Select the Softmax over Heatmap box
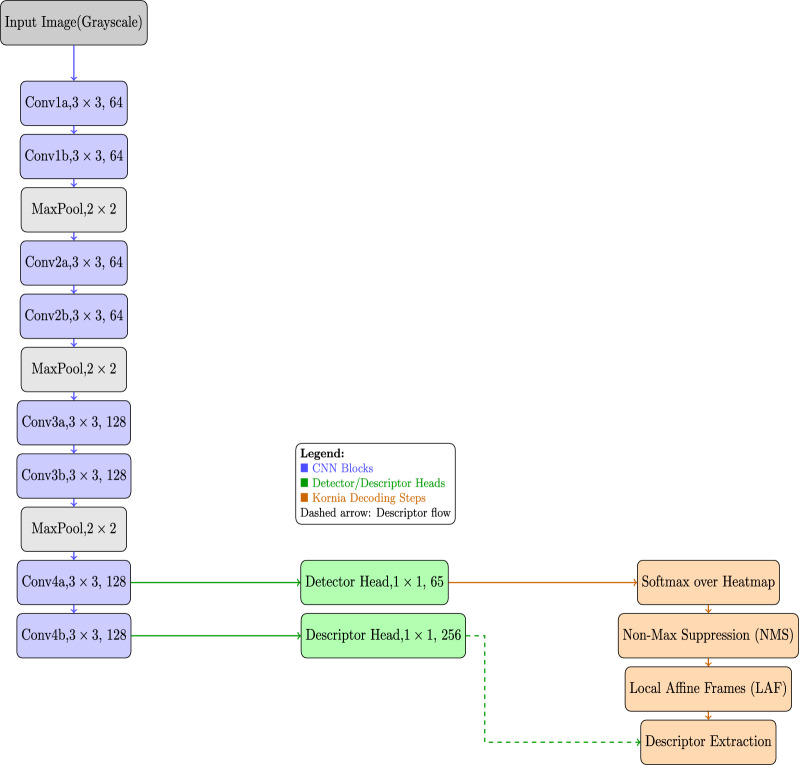This screenshot has height=765, width=799. pyautogui.click(x=708, y=583)
